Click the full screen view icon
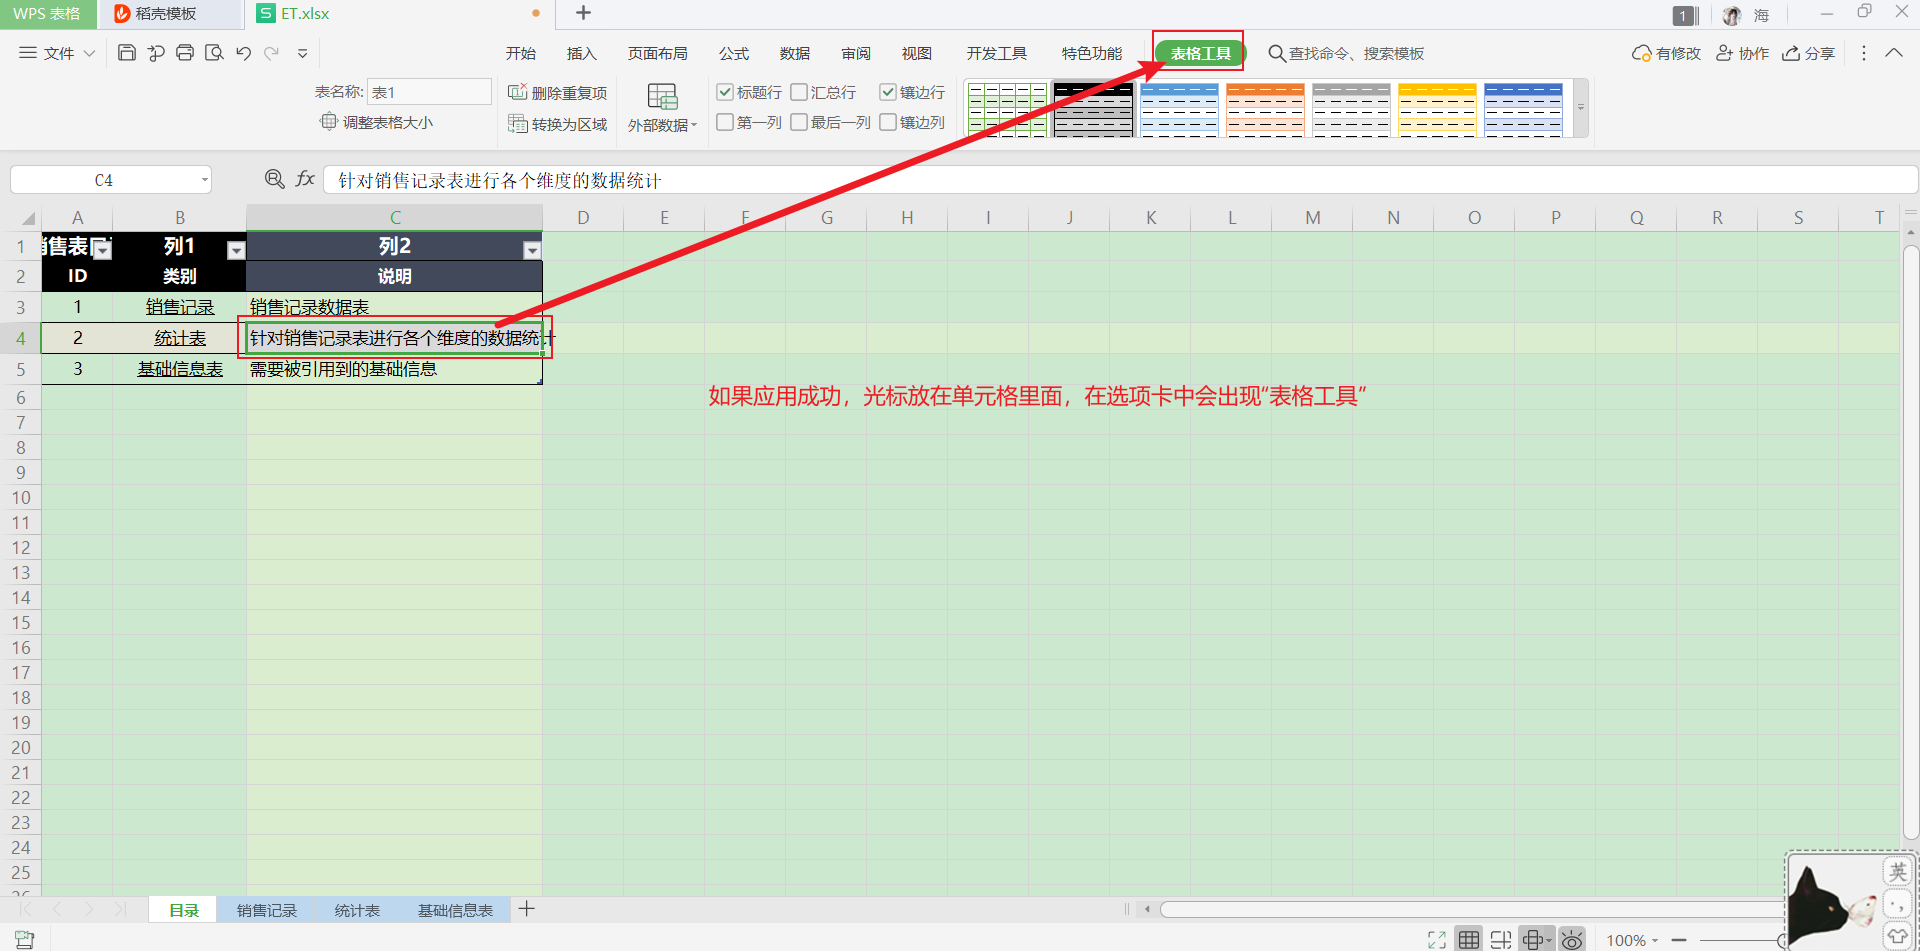1920x951 pixels. (1437, 940)
